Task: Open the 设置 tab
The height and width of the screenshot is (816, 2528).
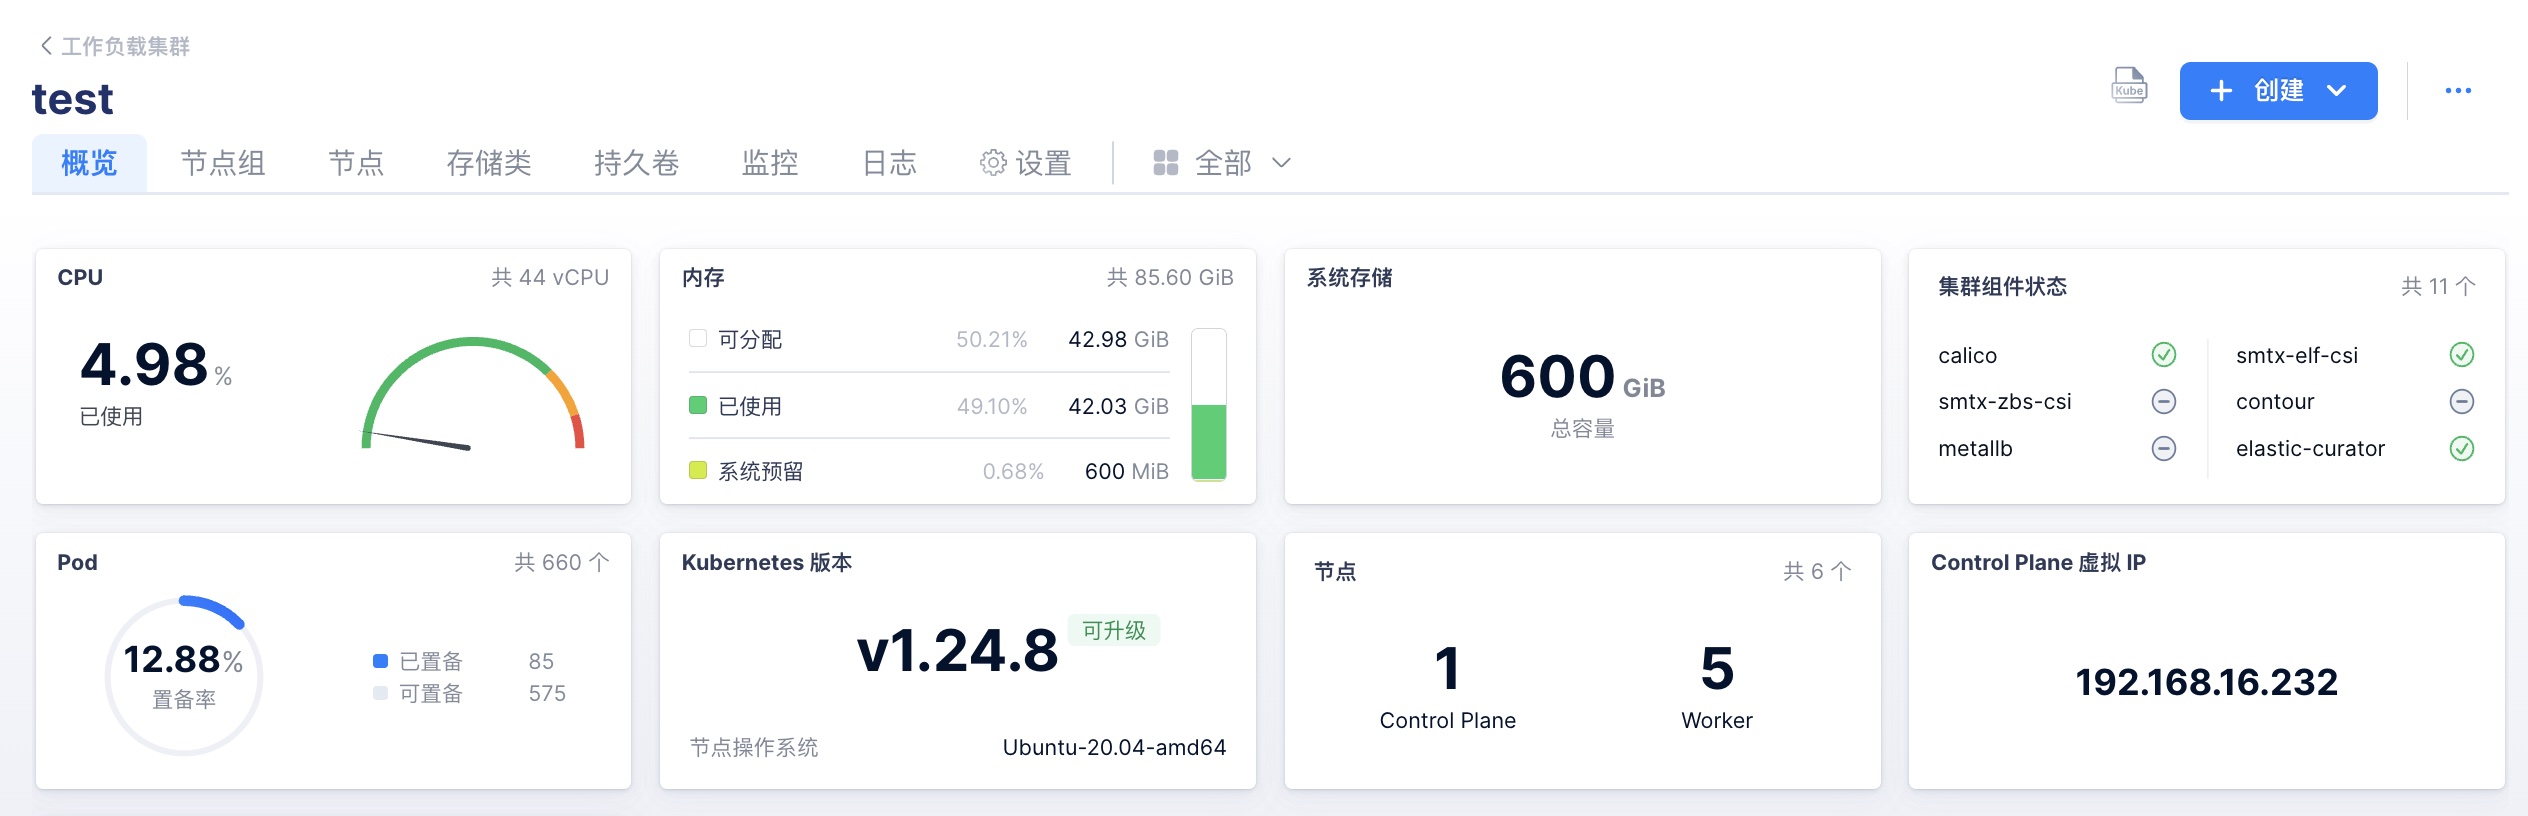Action: coord(1025,162)
